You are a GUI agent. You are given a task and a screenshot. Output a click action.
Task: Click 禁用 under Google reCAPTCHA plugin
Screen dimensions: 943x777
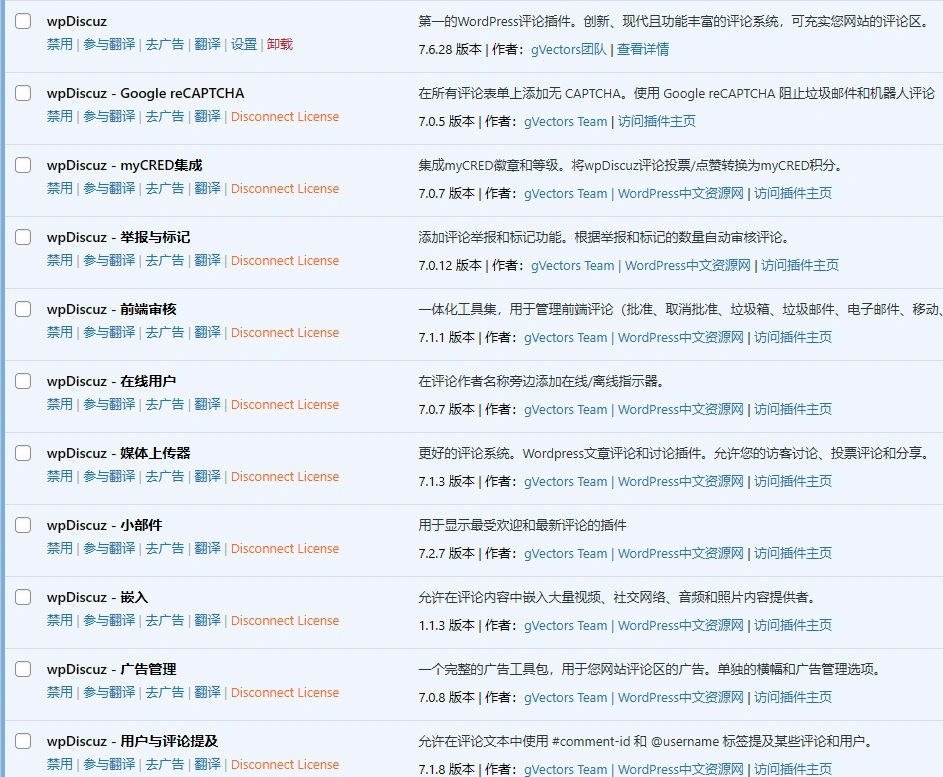coord(60,116)
